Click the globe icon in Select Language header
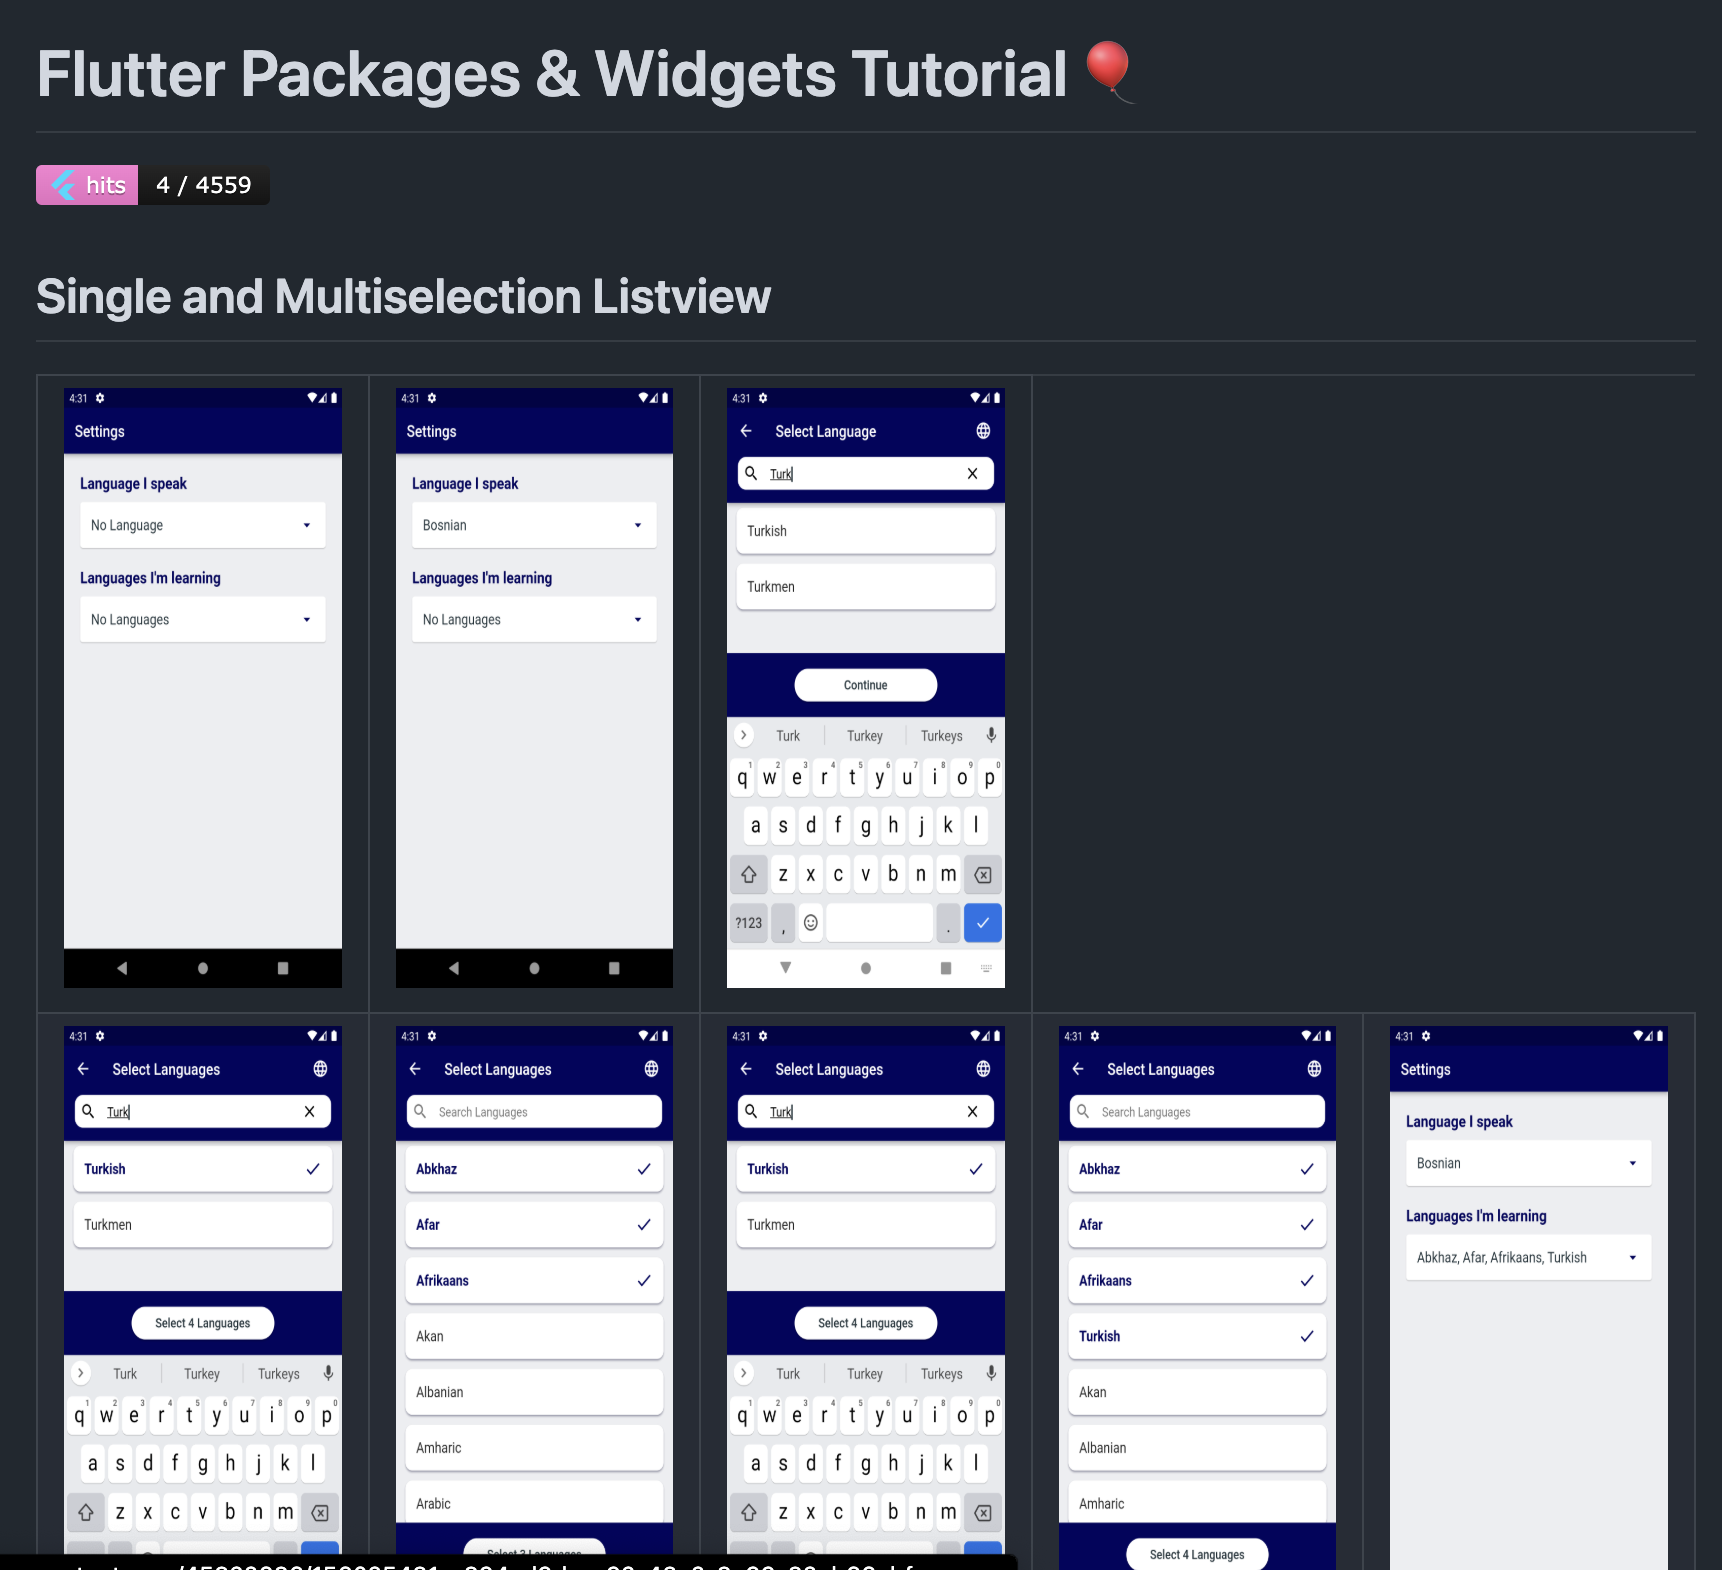Viewport: 1722px width, 1570px height. pos(983,431)
